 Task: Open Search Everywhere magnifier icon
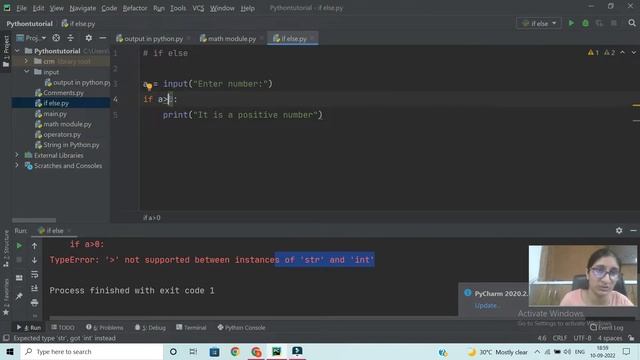[632, 23]
